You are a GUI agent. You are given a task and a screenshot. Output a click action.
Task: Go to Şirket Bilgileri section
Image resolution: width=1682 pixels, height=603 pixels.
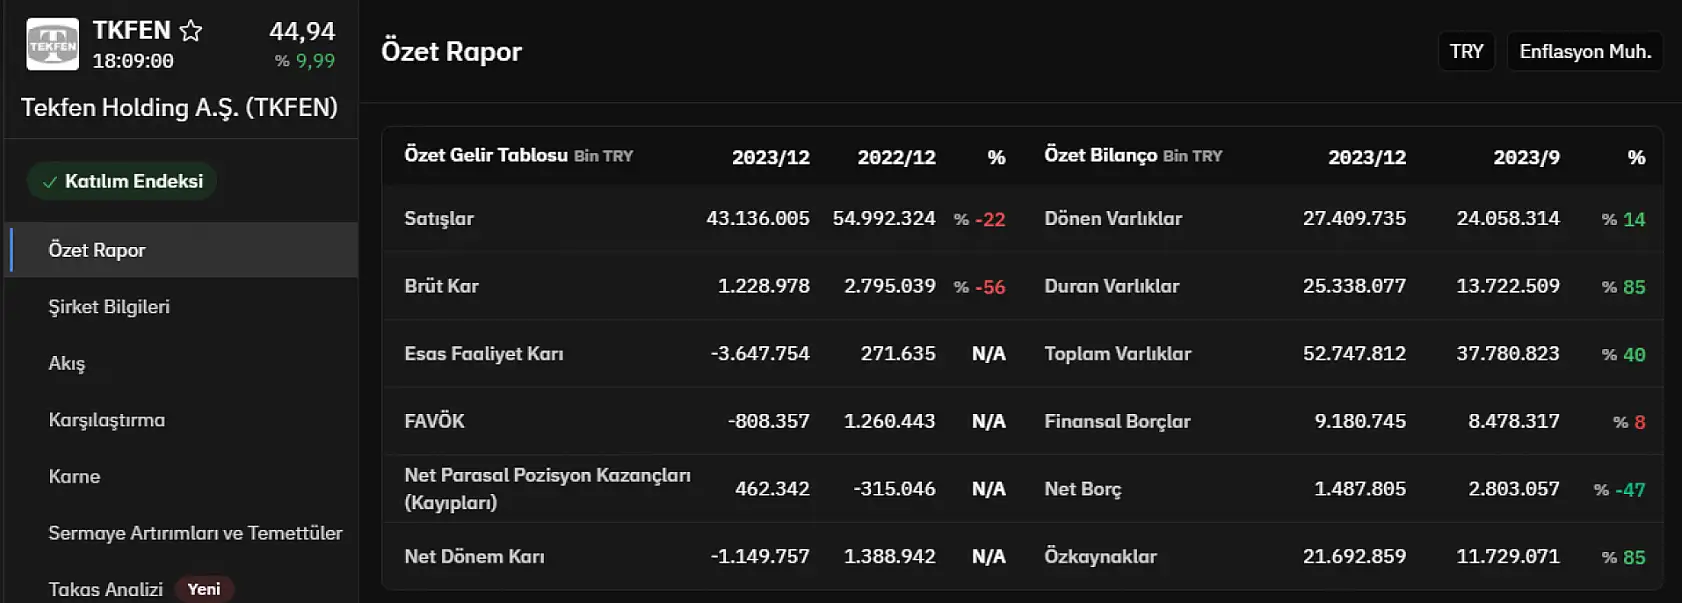click(109, 307)
